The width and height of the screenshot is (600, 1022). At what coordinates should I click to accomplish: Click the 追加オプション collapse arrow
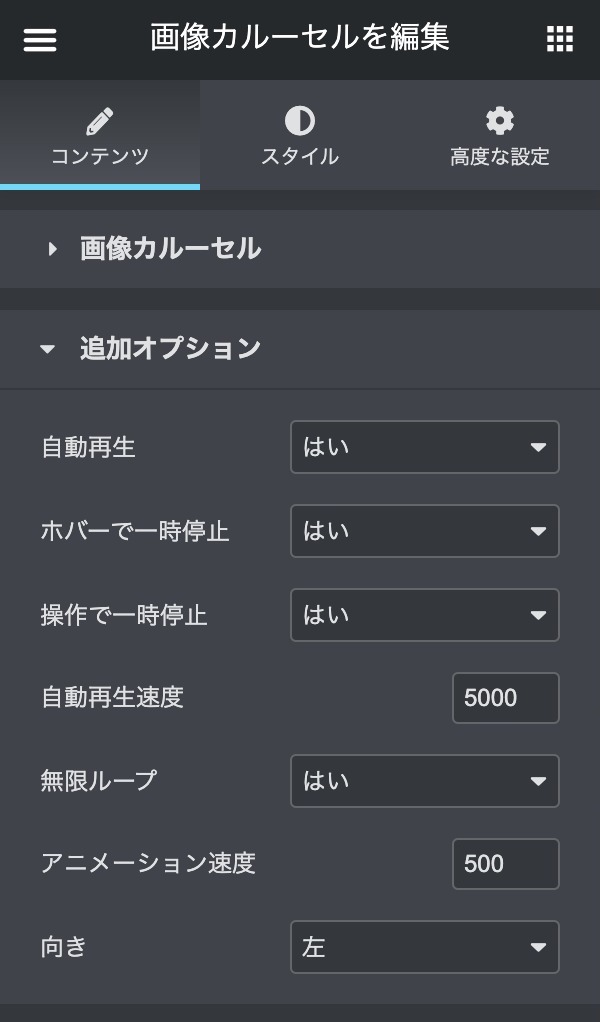[48, 350]
